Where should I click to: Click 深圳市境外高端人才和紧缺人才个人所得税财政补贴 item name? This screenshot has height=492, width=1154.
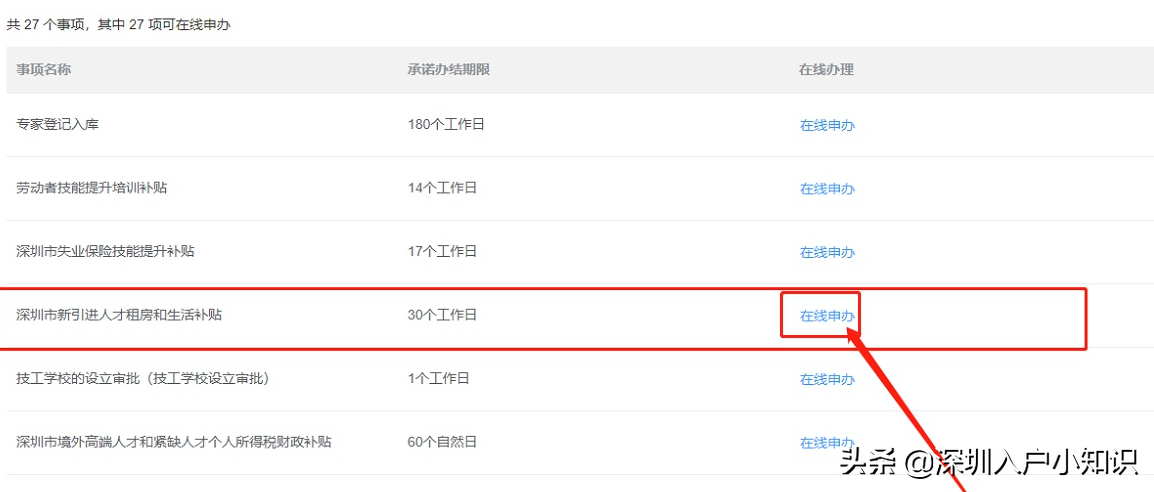pos(173,442)
